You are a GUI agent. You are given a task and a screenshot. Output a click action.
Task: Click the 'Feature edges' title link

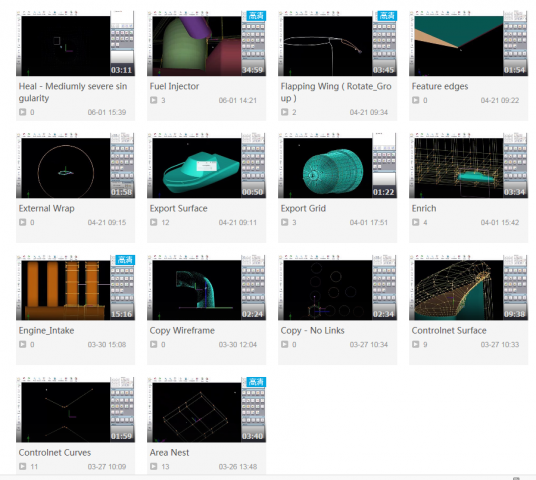coord(440,86)
